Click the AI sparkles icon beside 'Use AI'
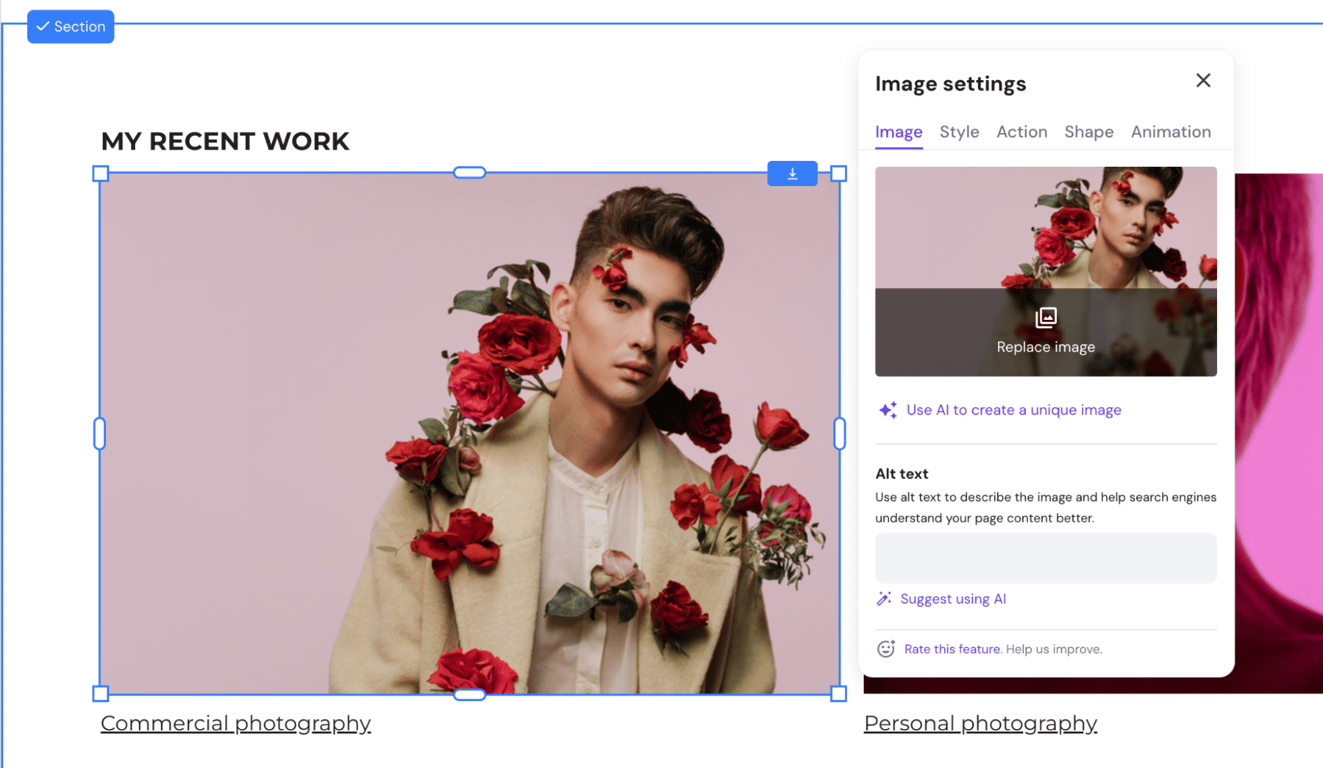 [x=886, y=410]
